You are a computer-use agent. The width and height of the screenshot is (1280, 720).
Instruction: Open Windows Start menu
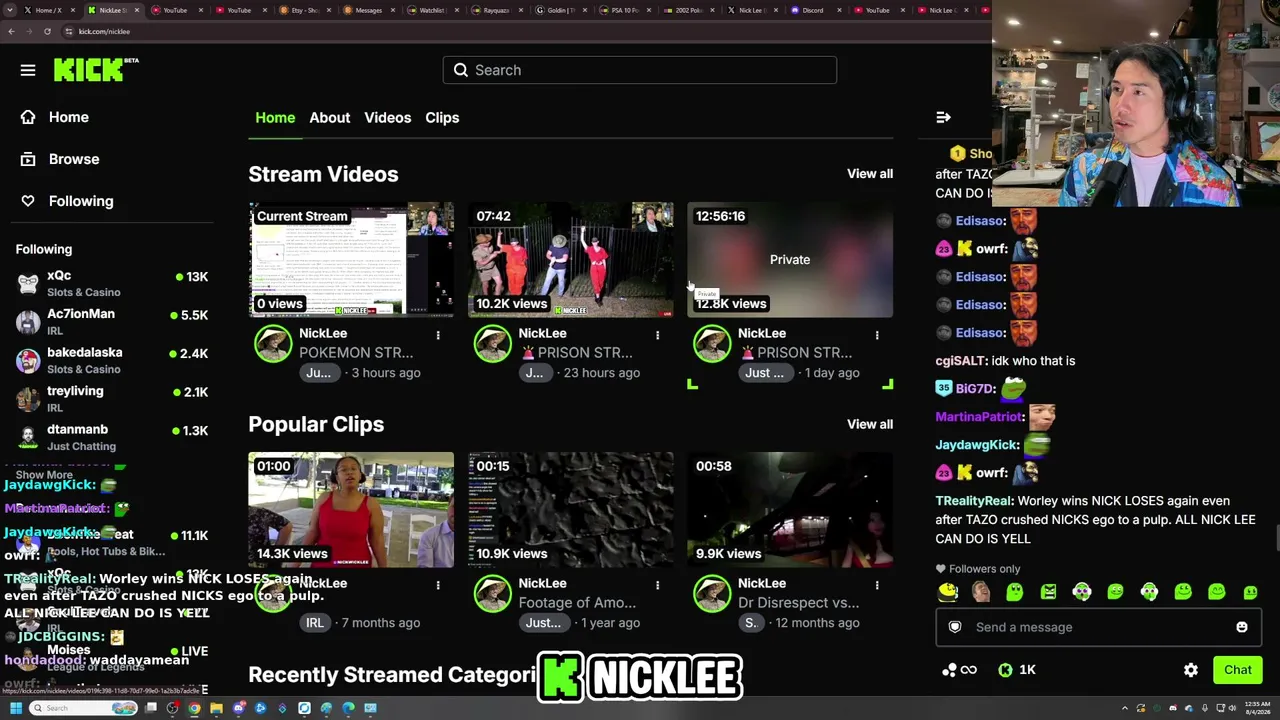tap(15, 708)
